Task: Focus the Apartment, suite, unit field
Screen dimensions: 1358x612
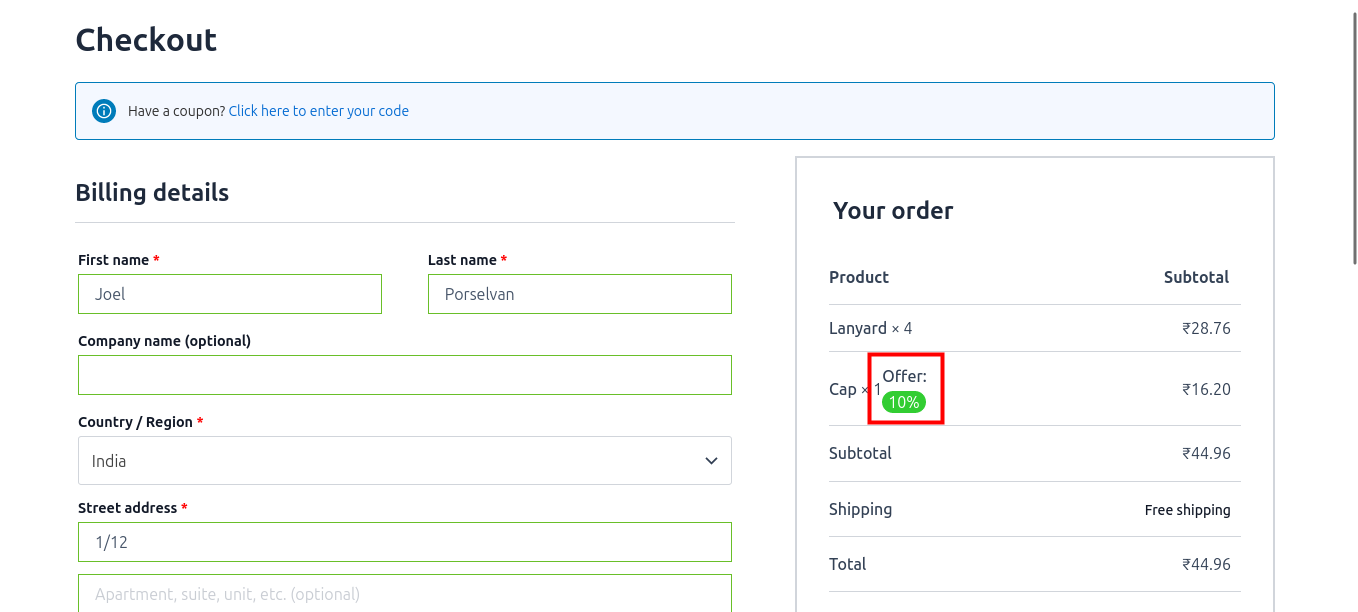Action: coord(404,594)
